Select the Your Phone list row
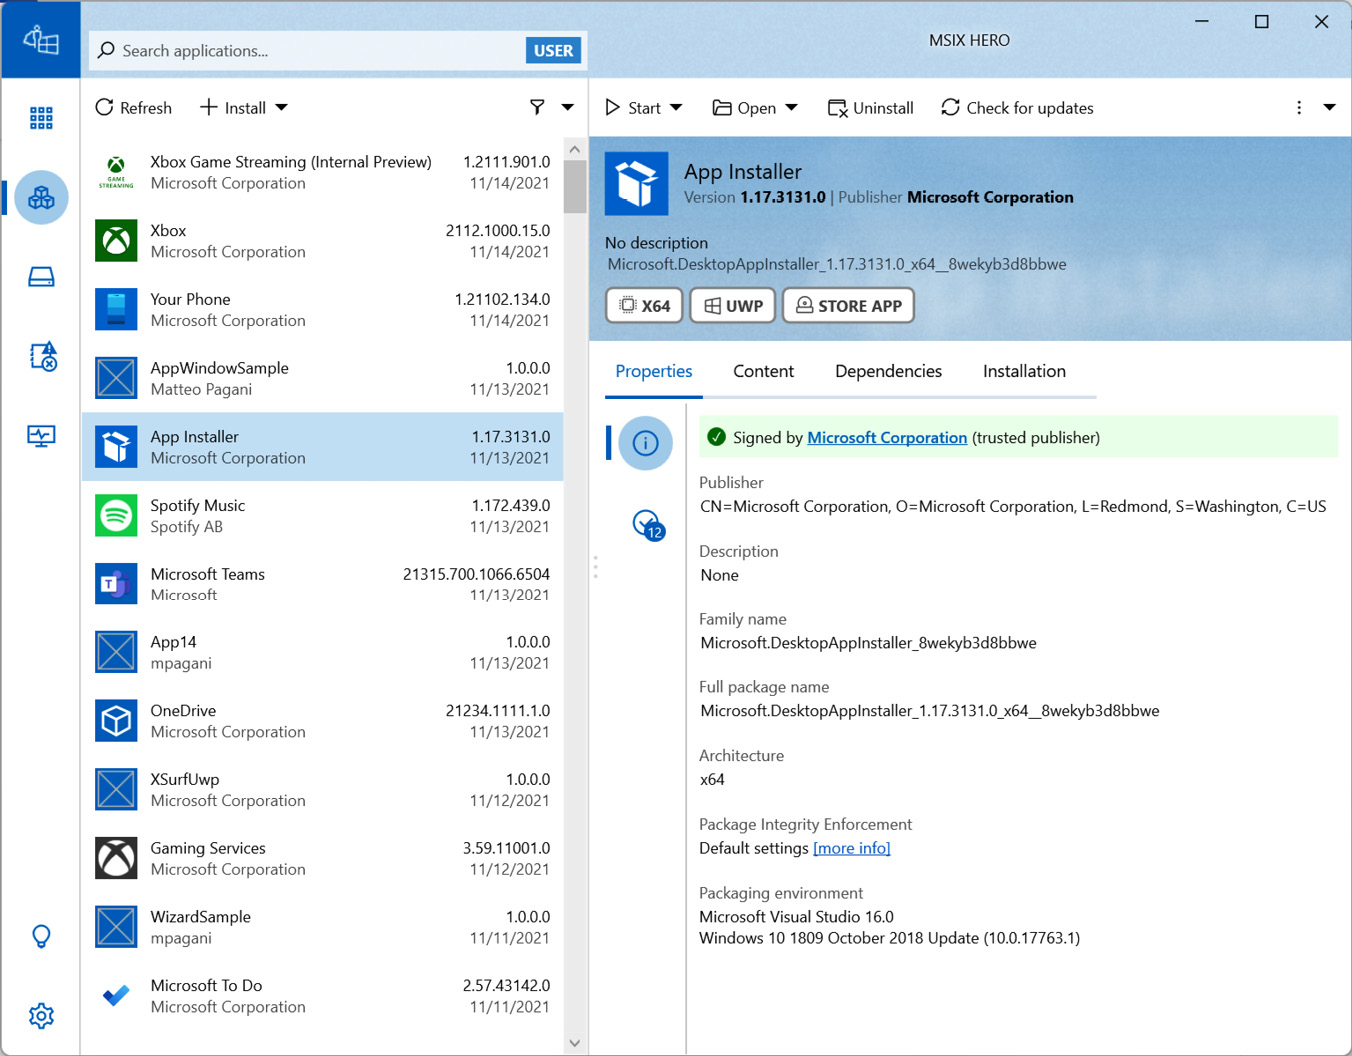The height and width of the screenshot is (1056, 1352). click(322, 309)
